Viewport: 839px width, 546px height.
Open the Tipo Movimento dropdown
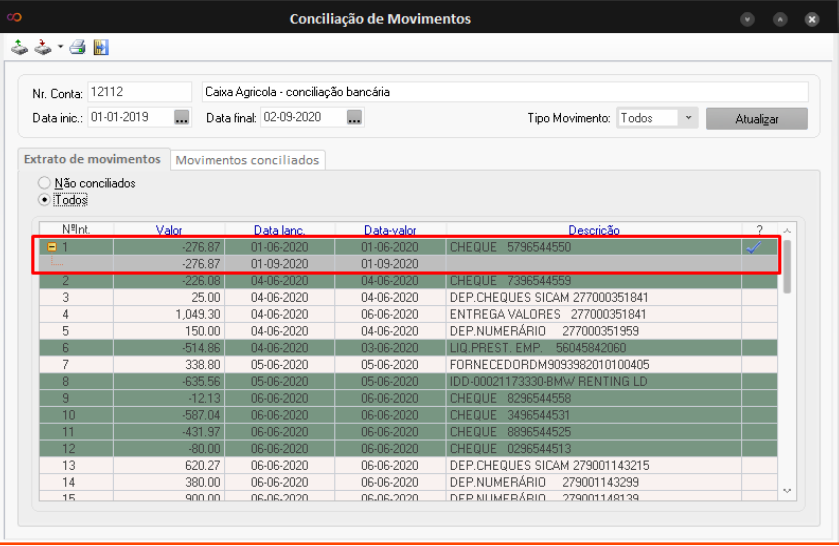(x=687, y=118)
